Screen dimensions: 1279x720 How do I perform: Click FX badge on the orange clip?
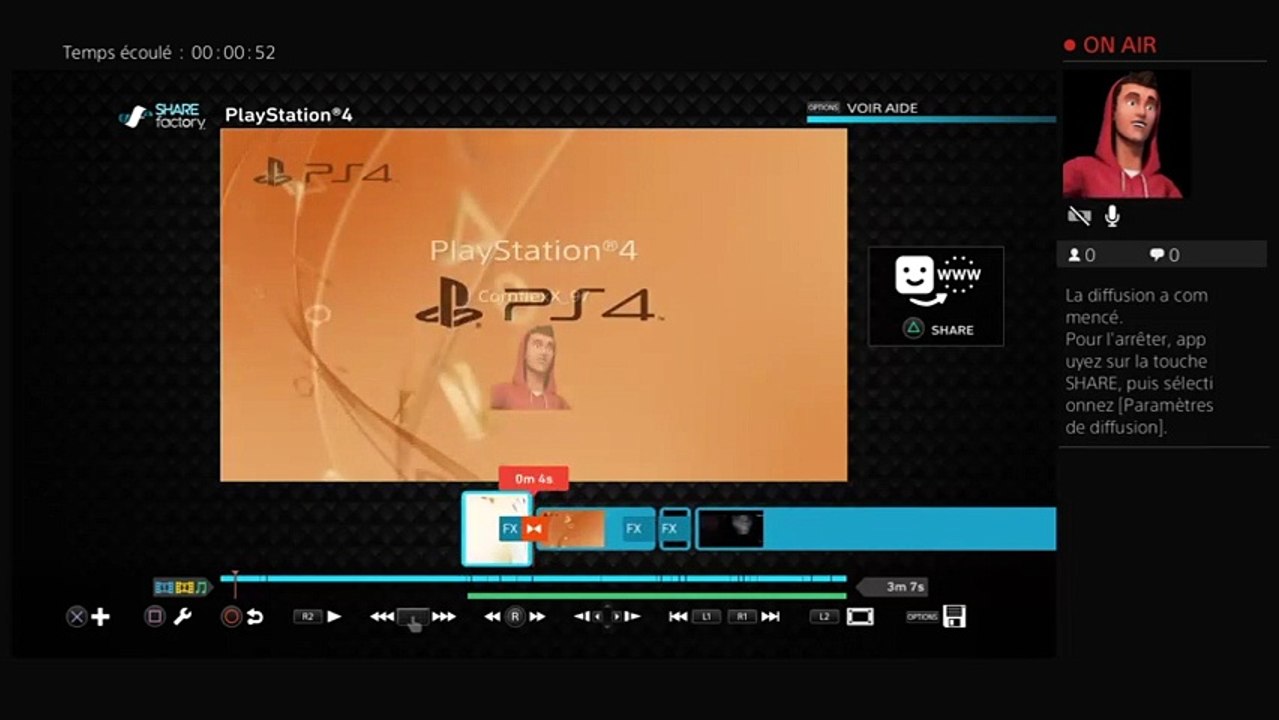click(x=632, y=529)
